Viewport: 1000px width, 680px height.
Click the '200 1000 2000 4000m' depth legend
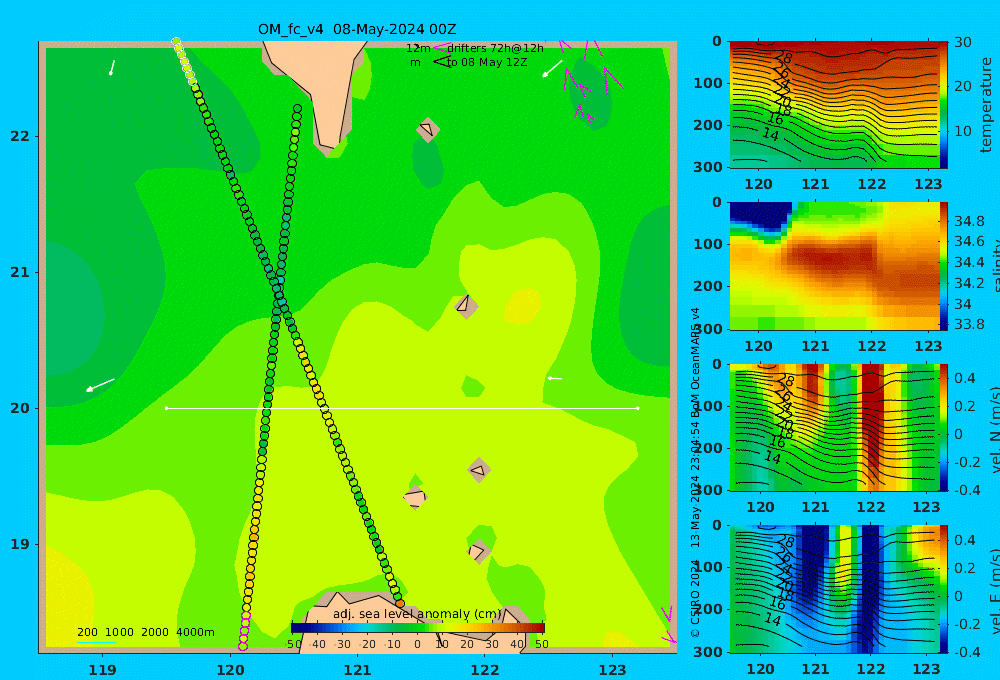coord(145,632)
